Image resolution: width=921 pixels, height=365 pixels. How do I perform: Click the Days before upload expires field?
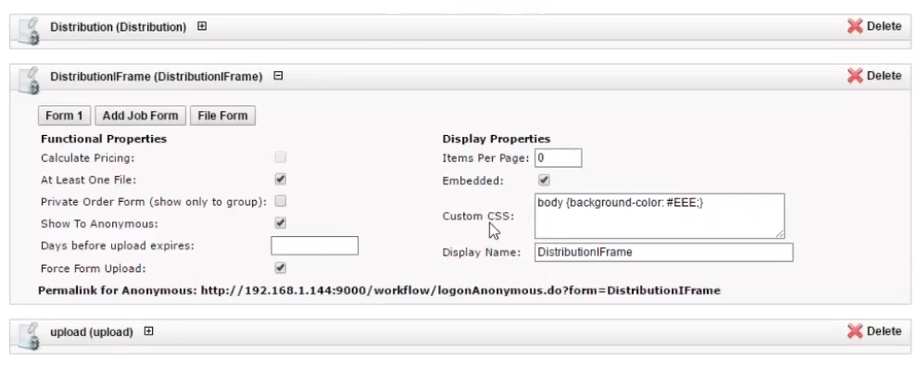314,246
